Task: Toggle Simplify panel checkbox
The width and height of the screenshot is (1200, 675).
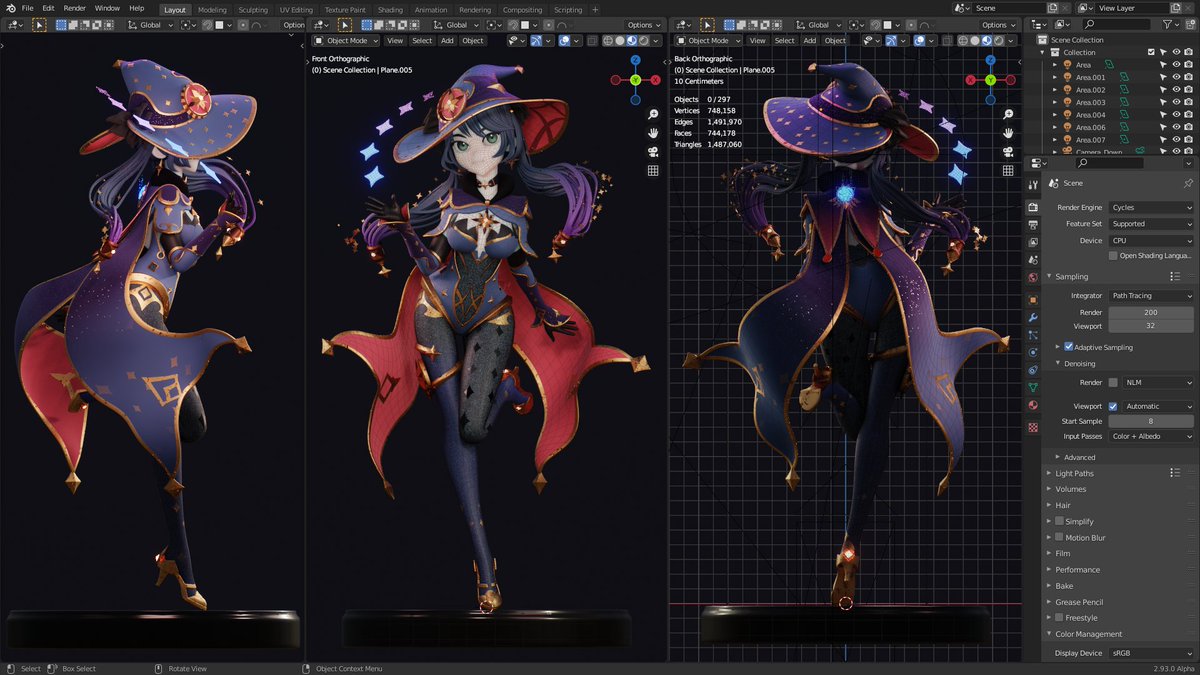Action: click(x=1059, y=521)
